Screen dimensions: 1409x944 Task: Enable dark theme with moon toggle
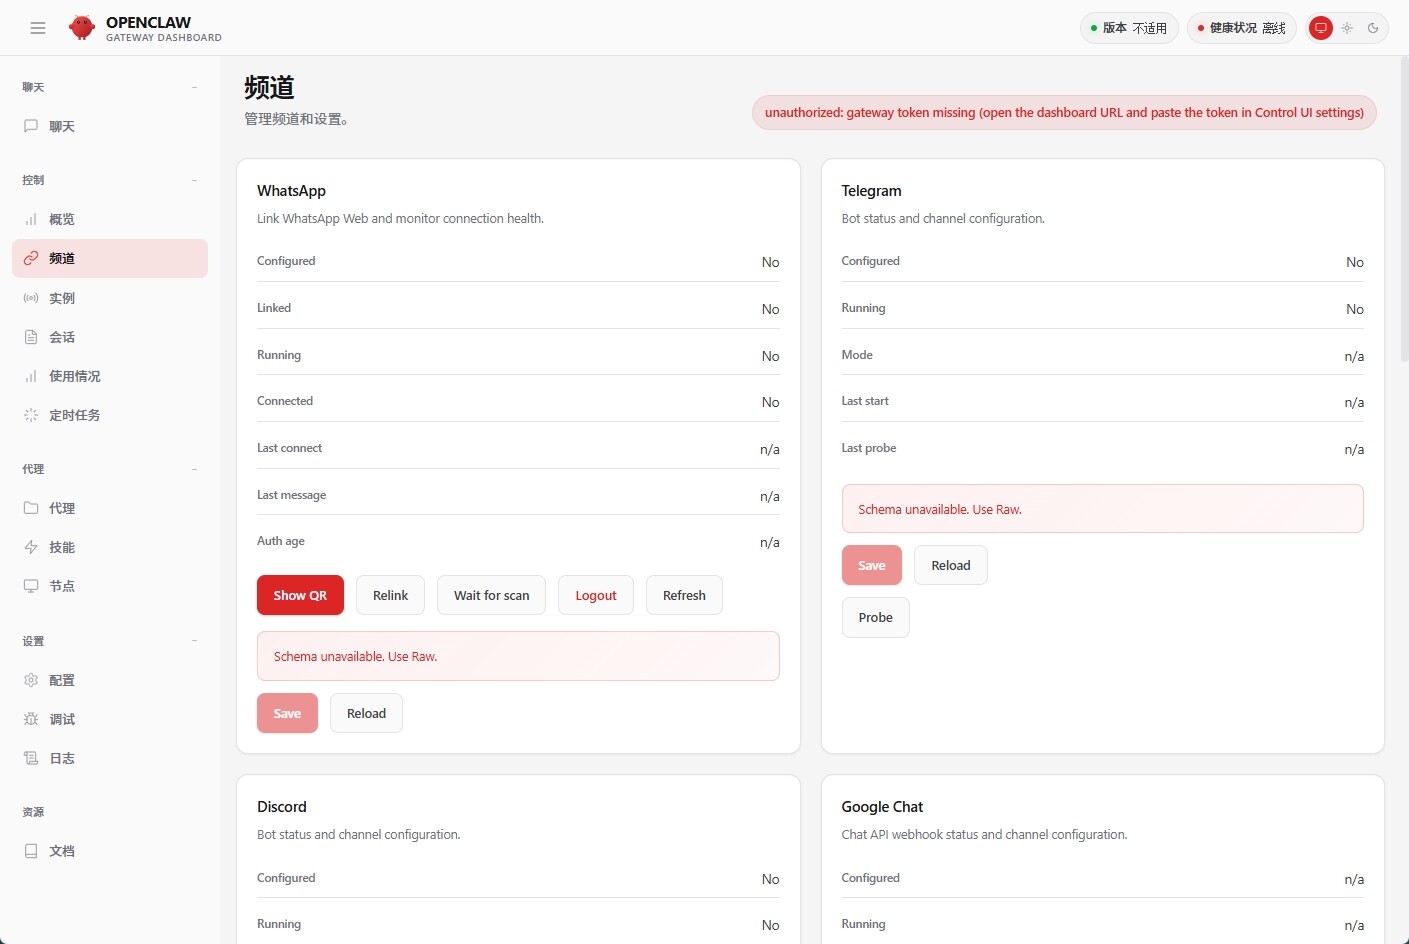(x=1373, y=28)
